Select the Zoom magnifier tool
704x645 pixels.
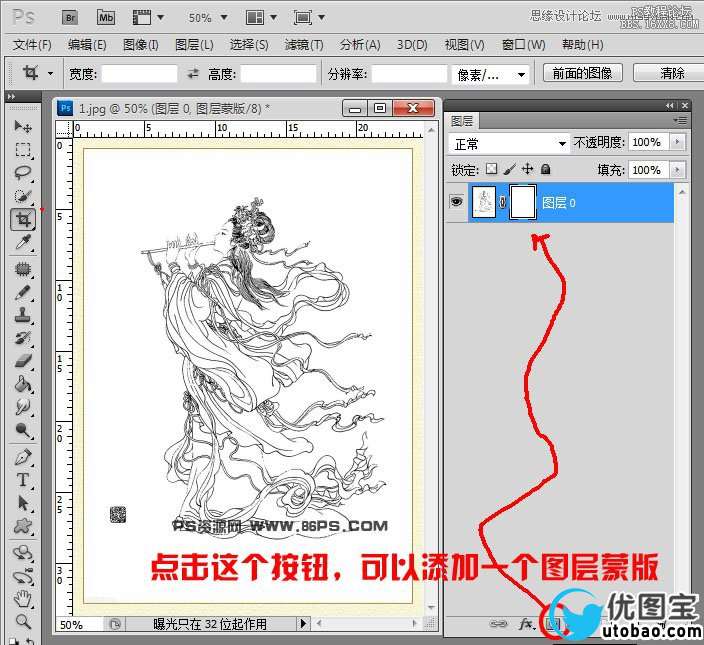click(23, 622)
